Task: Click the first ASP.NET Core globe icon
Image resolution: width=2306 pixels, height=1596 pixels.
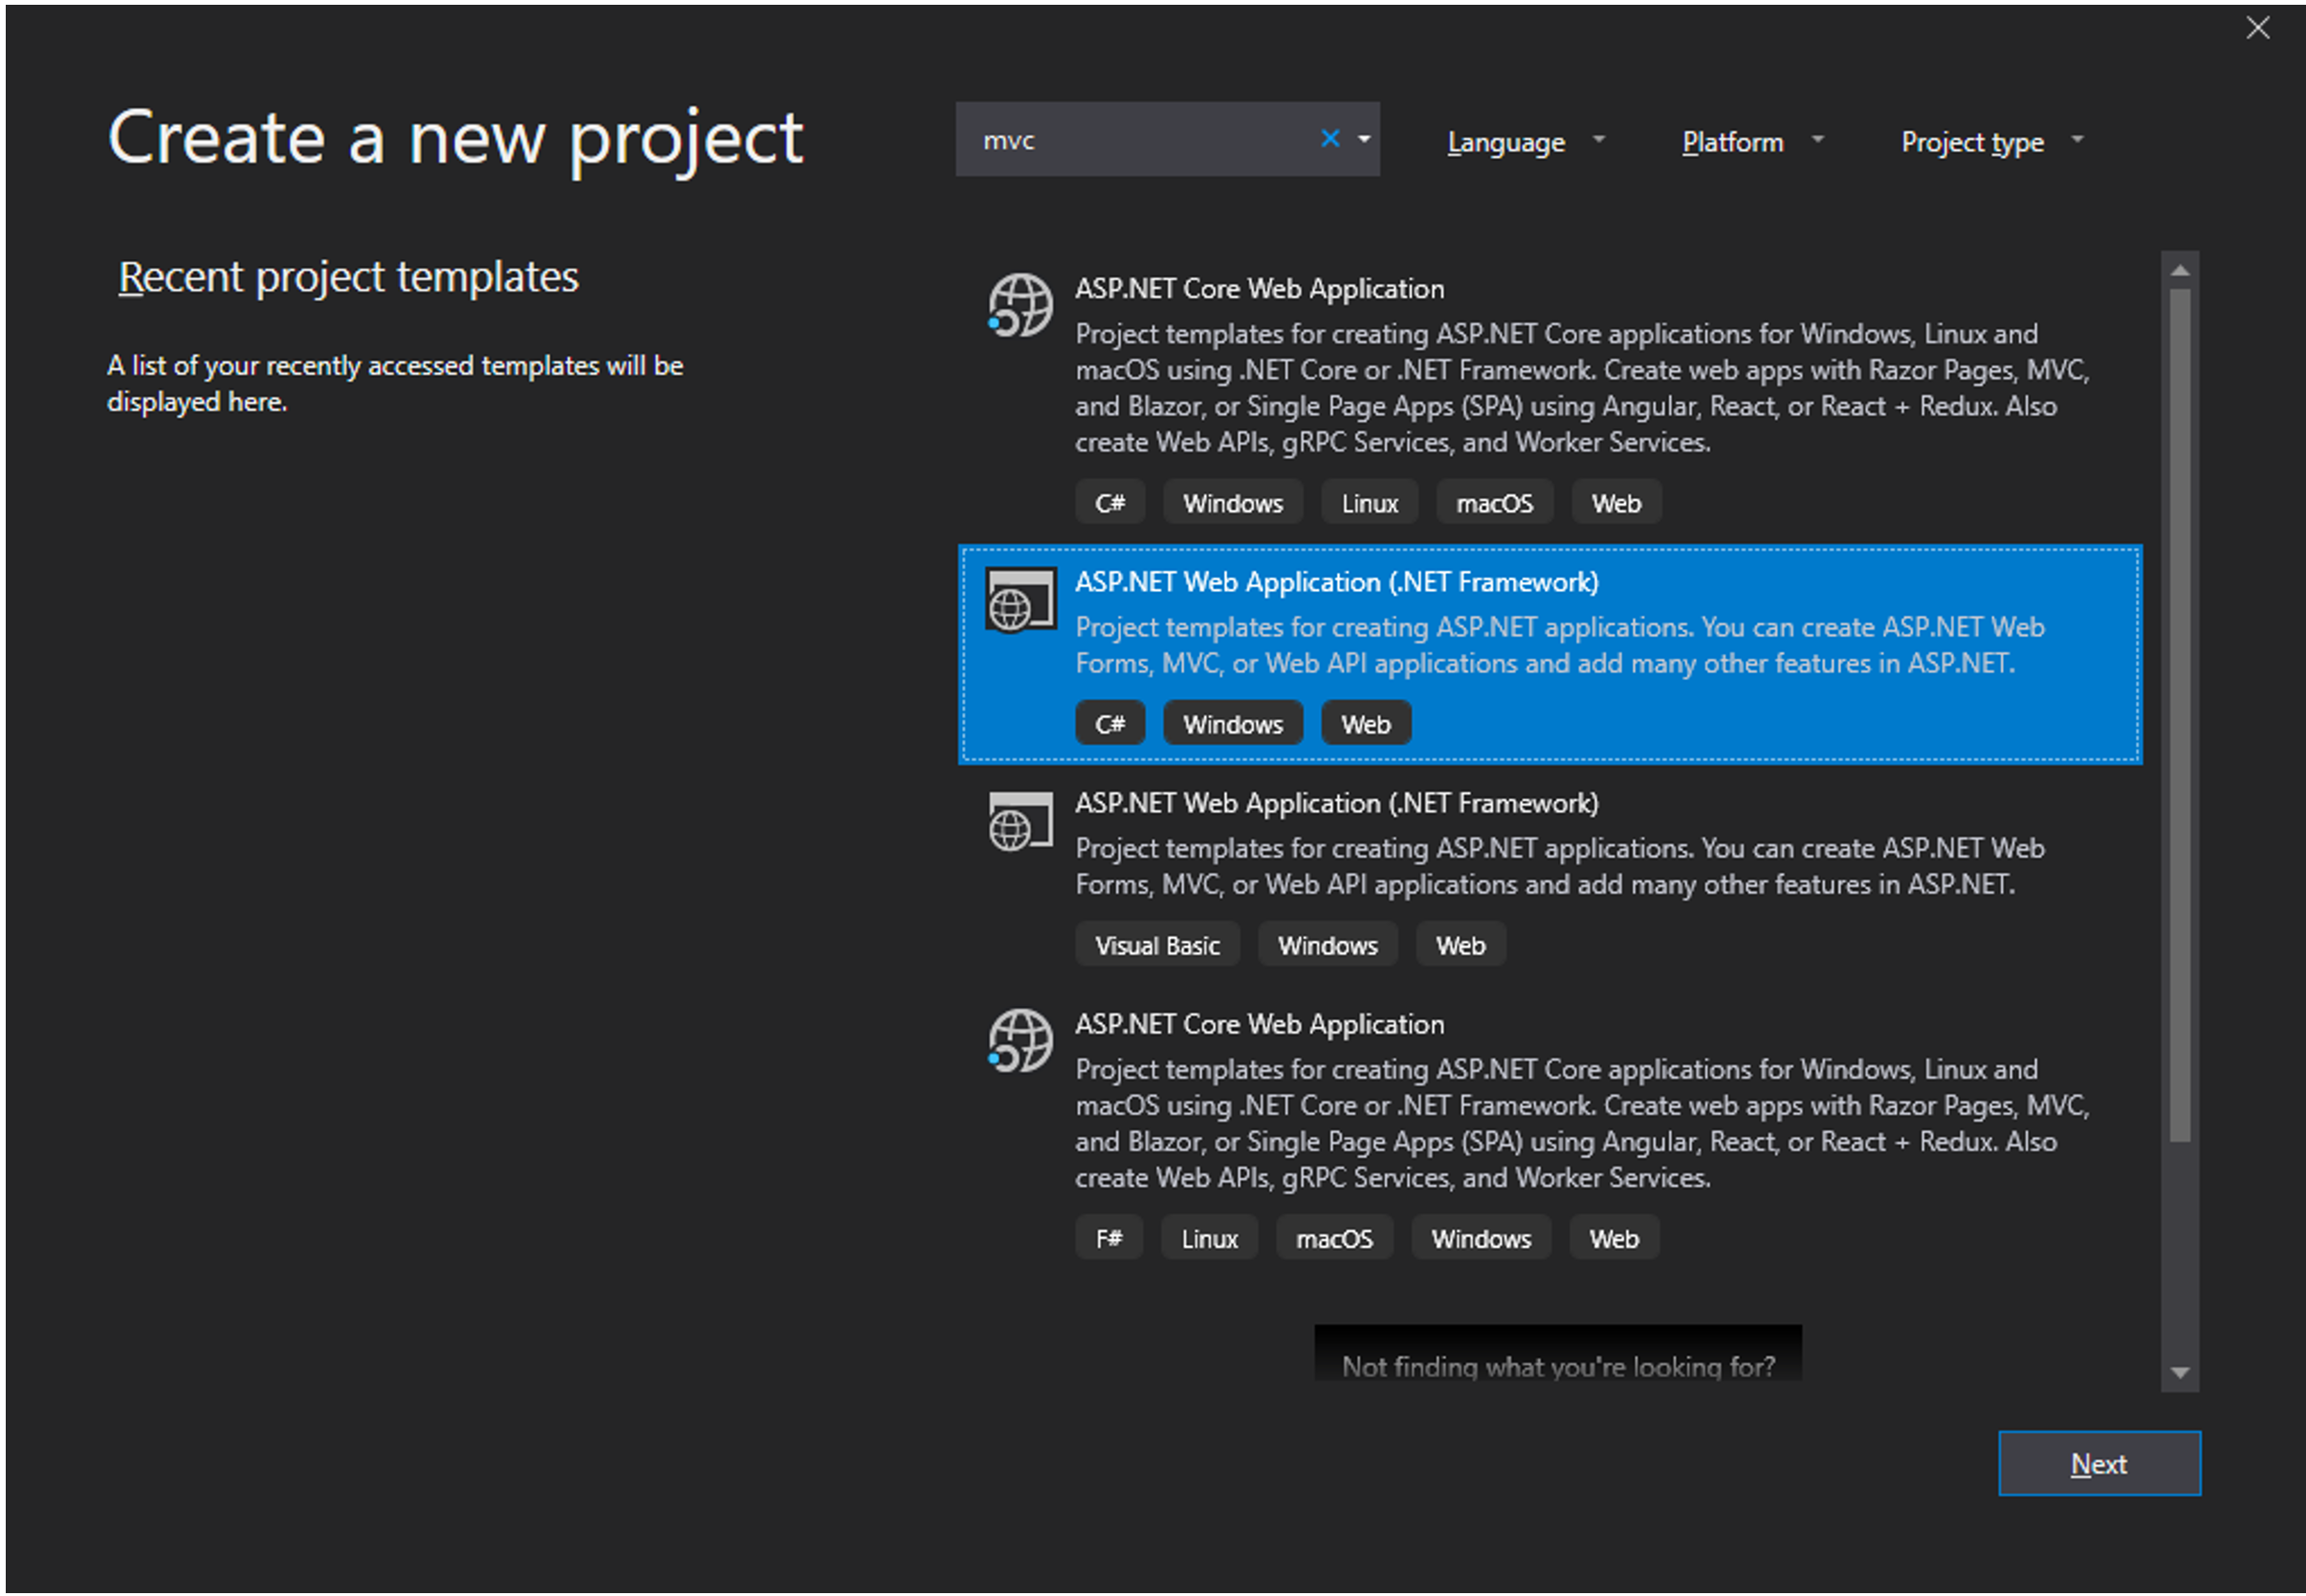Action: [x=1020, y=305]
